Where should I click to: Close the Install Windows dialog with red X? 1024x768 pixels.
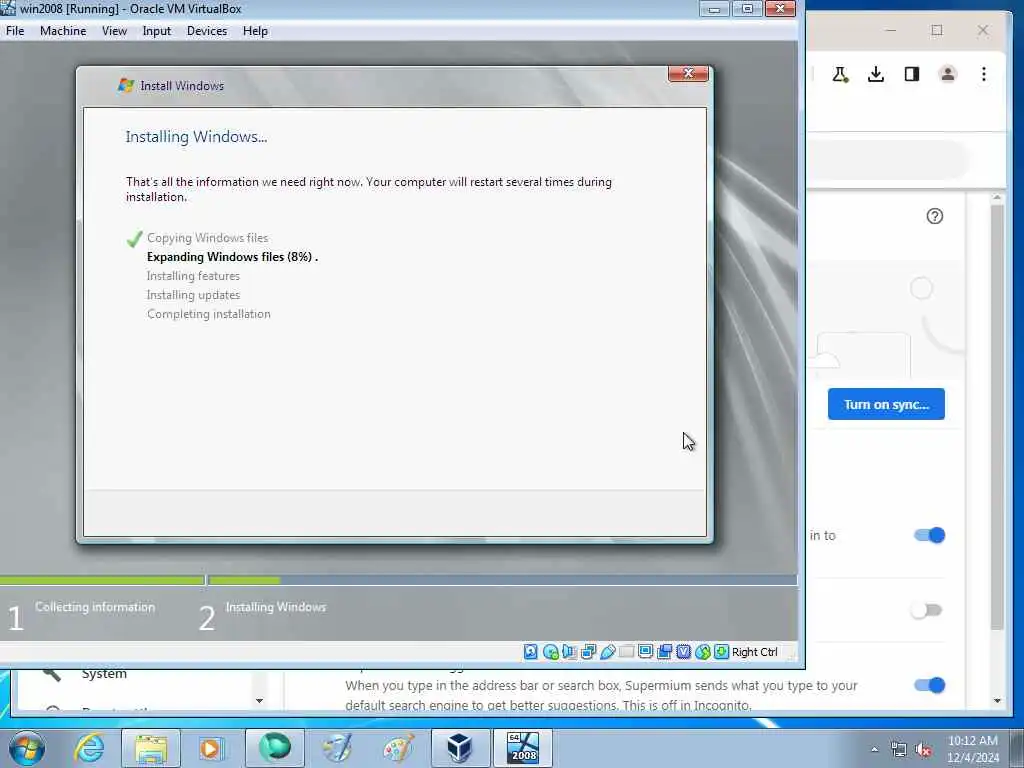(x=688, y=73)
